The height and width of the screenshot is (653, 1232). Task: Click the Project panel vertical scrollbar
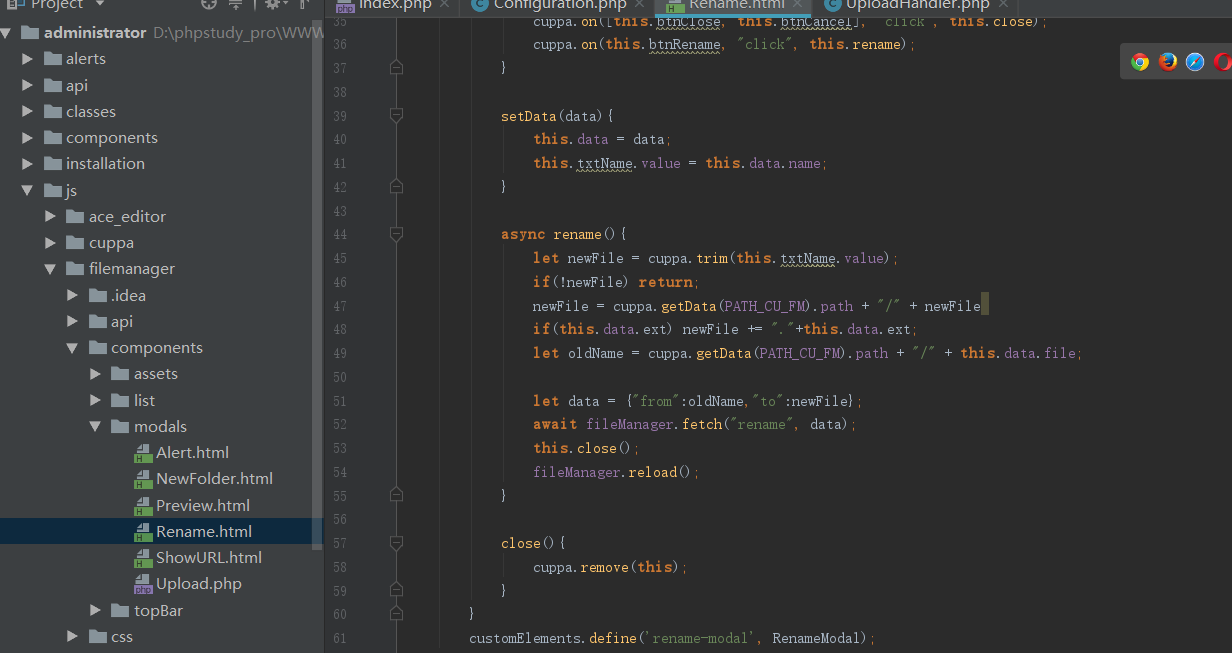[x=319, y=285]
